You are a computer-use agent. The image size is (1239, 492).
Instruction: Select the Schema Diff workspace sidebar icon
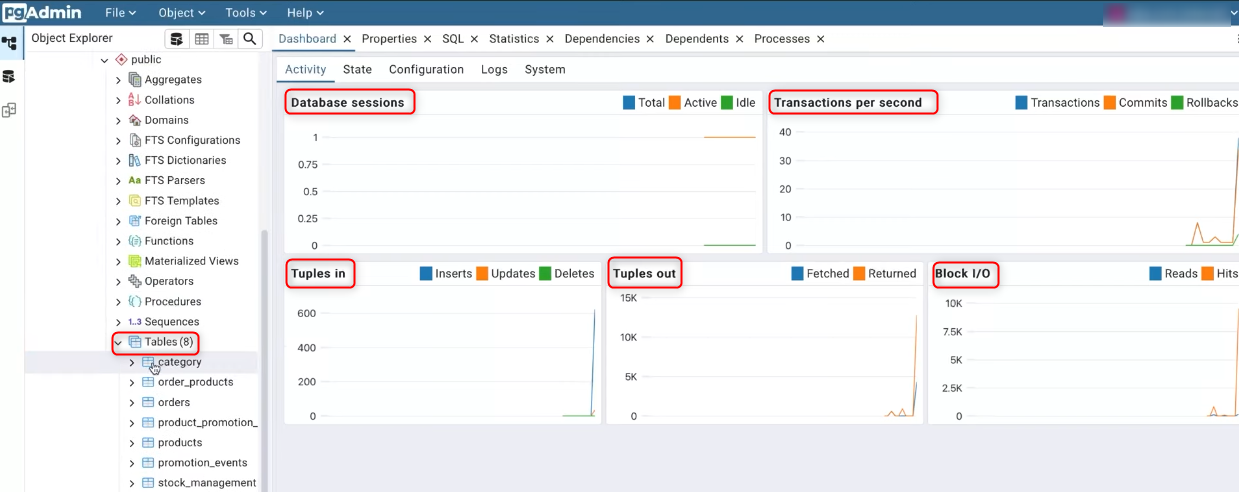tap(9, 110)
